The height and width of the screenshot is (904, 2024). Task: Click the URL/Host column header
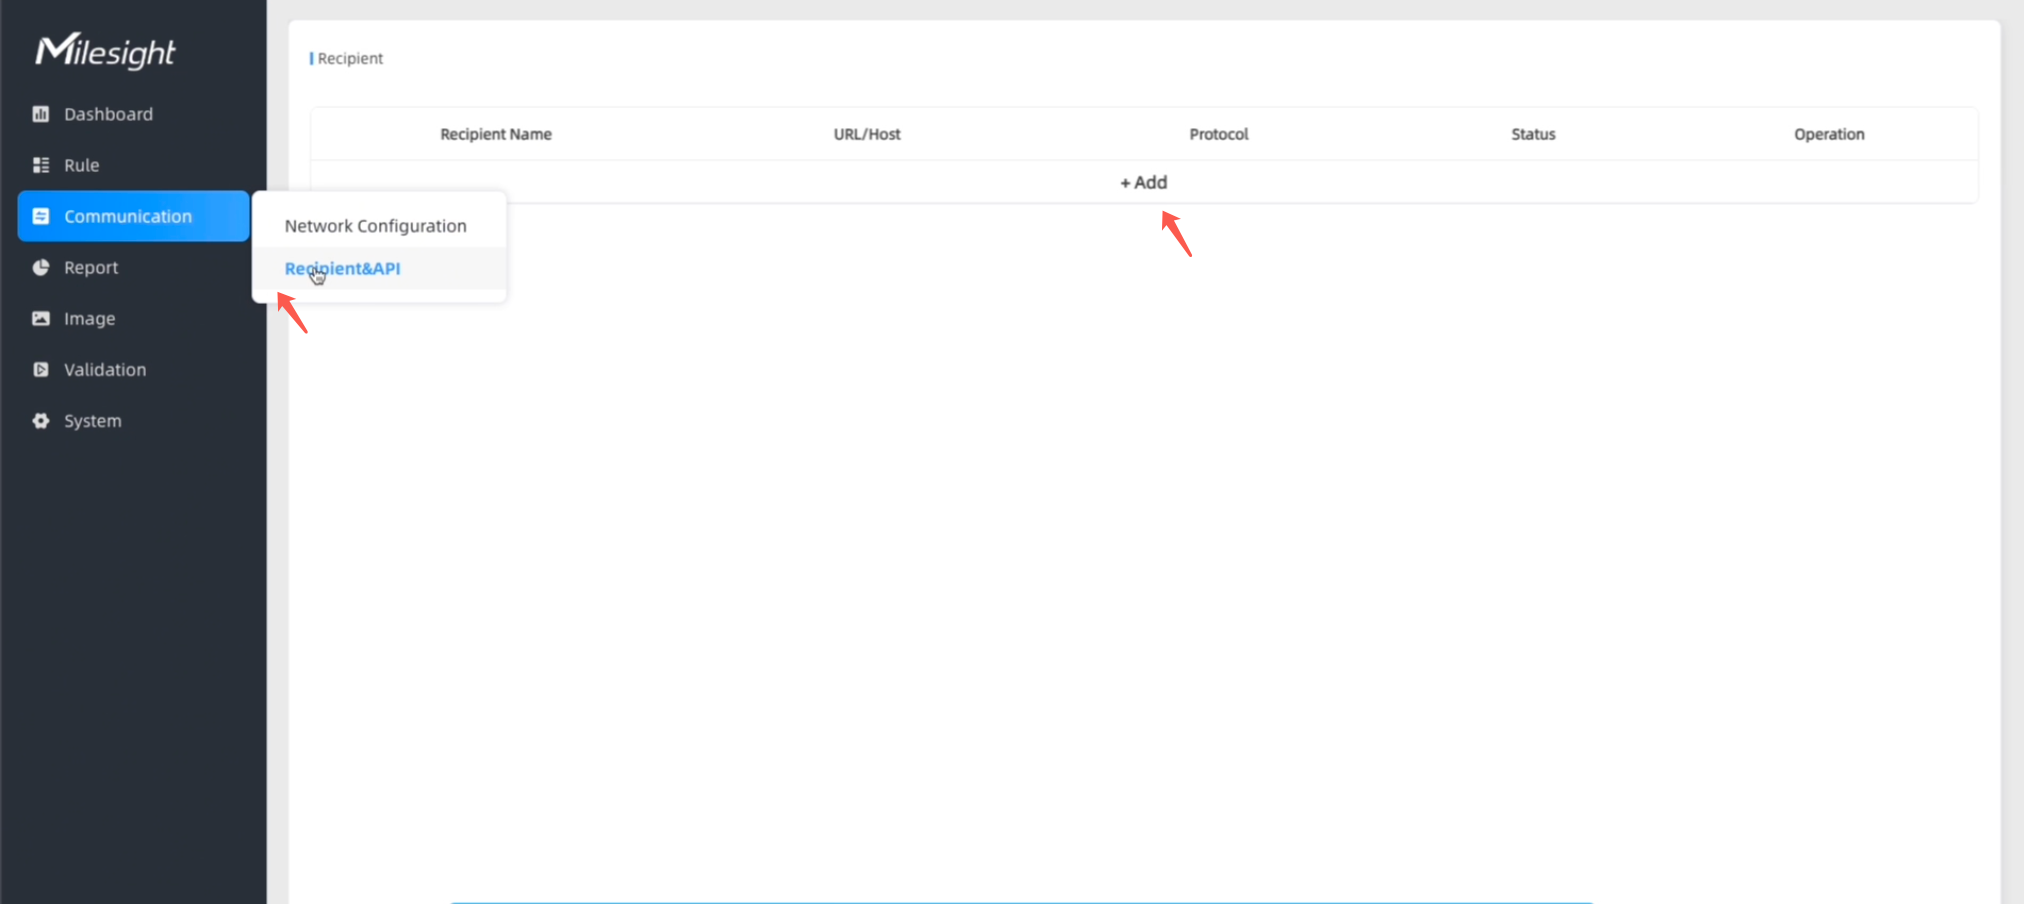867,134
